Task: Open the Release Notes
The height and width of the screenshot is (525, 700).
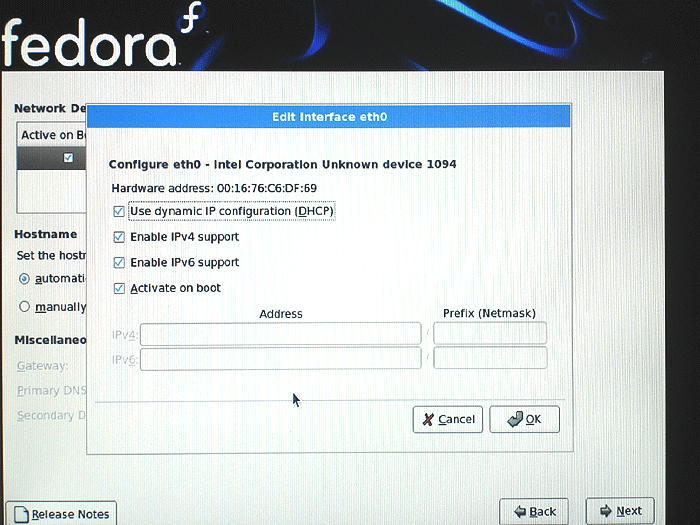Action: click(61, 513)
